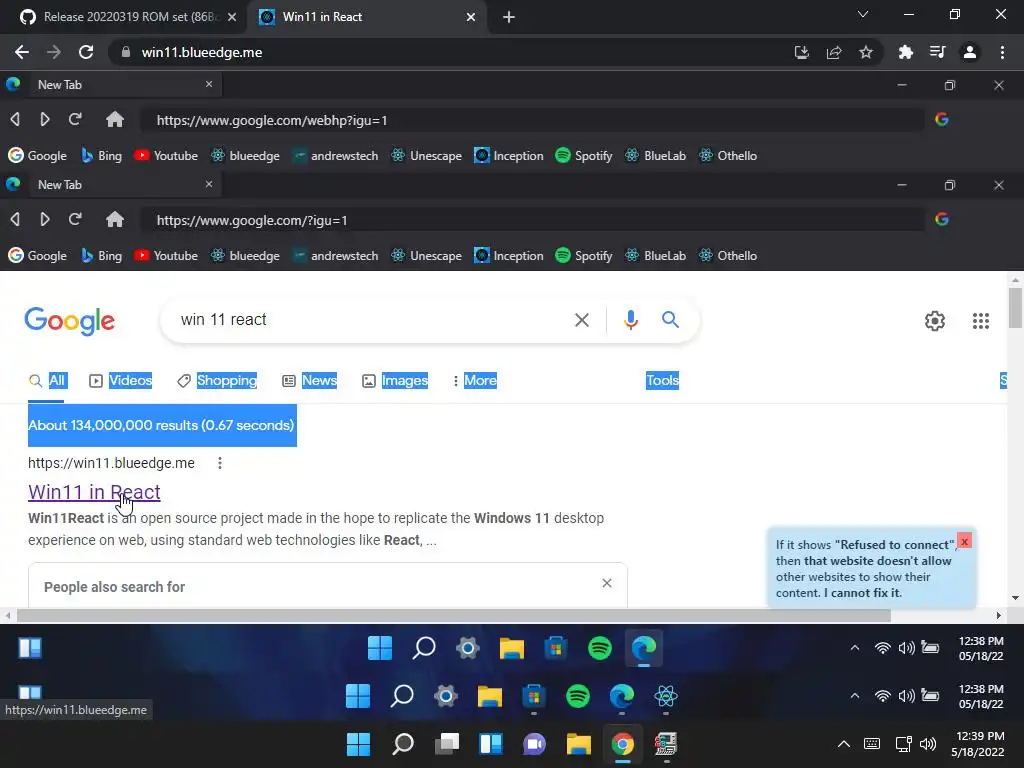The width and height of the screenshot is (1024, 768).
Task: Expand the More menu in Google results
Action: pyautogui.click(x=475, y=381)
